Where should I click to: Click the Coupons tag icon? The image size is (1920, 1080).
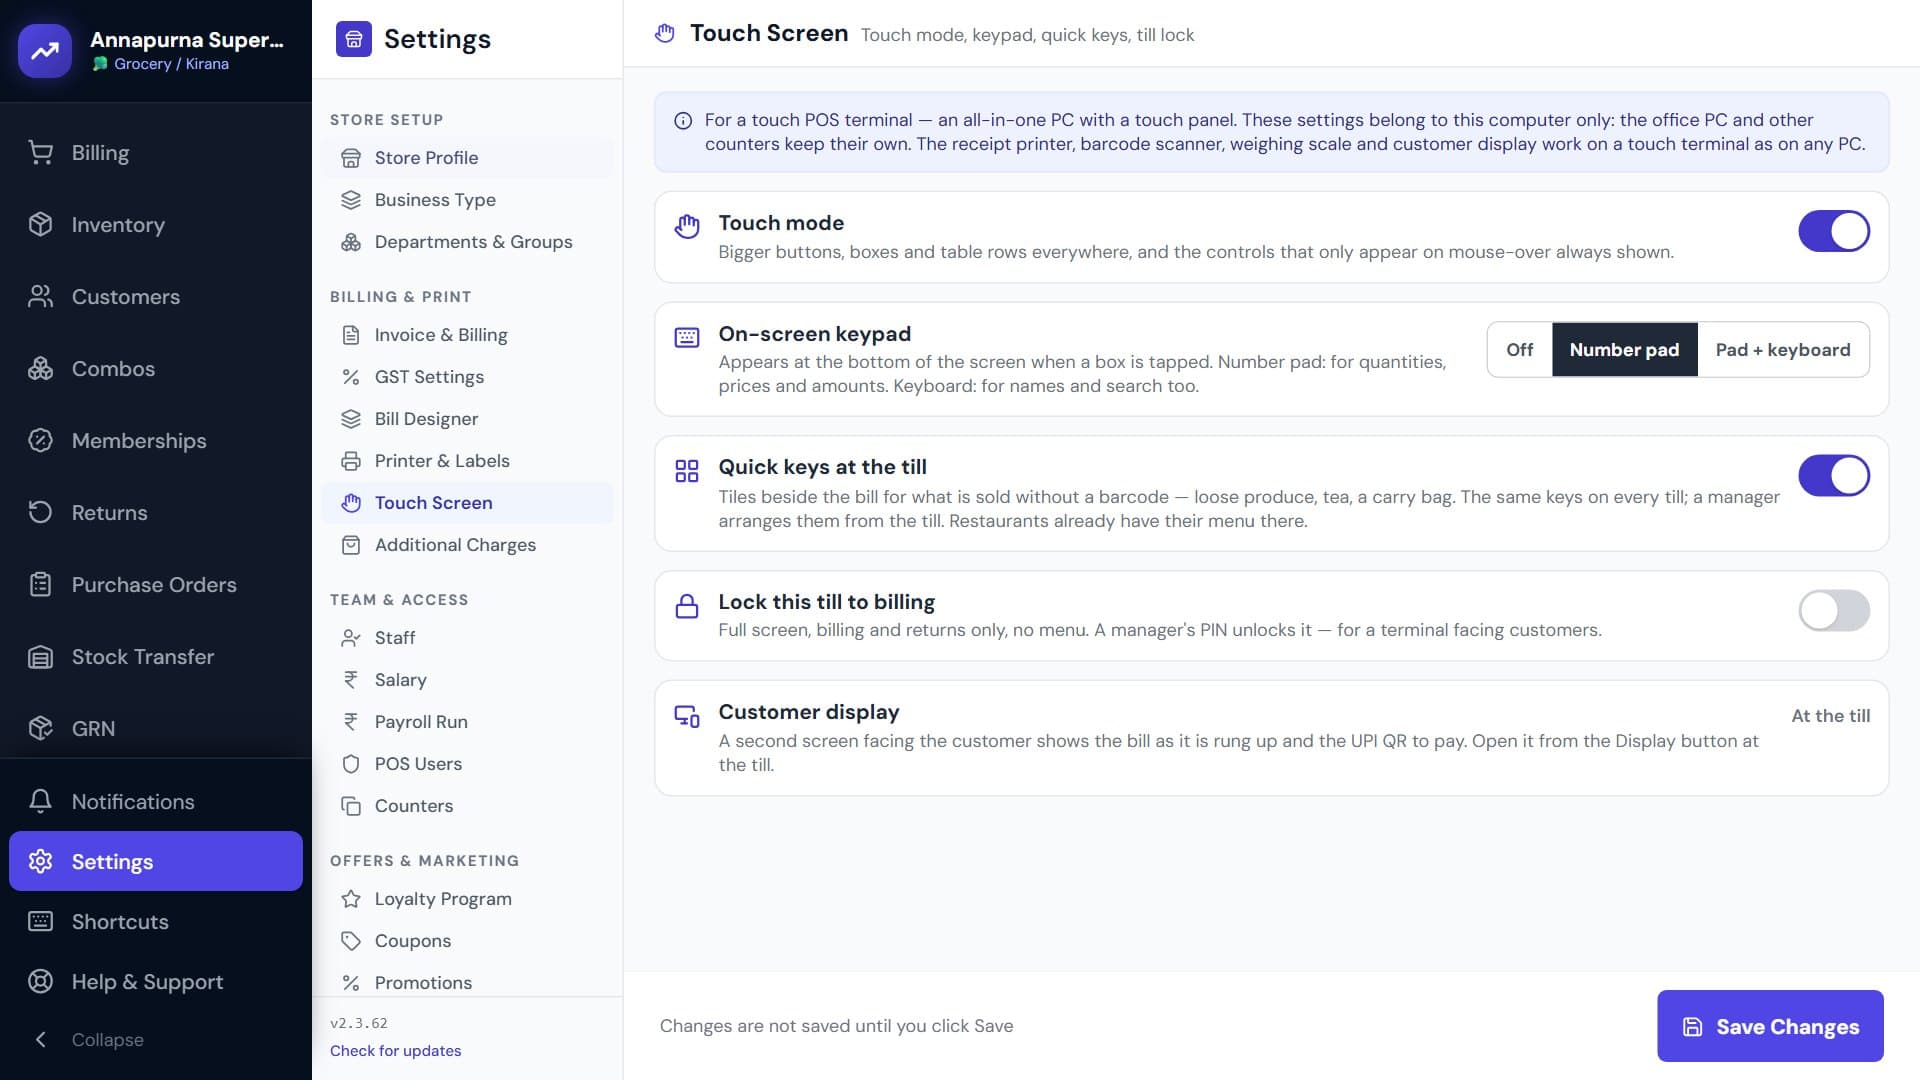coord(351,941)
